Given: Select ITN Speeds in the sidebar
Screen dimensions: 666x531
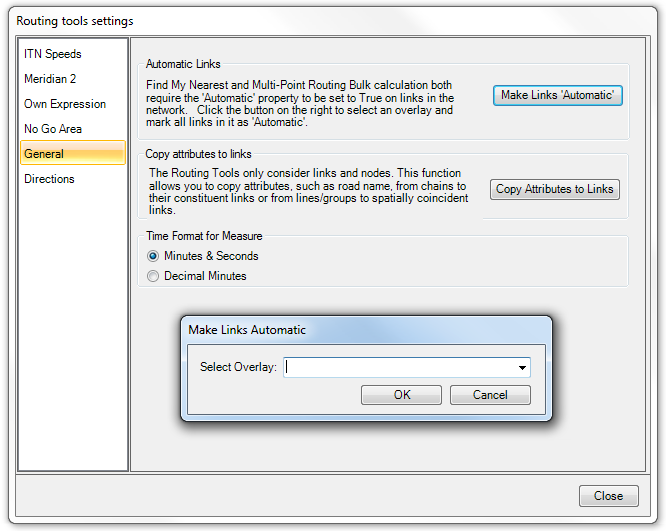Looking at the screenshot, I should [53, 54].
